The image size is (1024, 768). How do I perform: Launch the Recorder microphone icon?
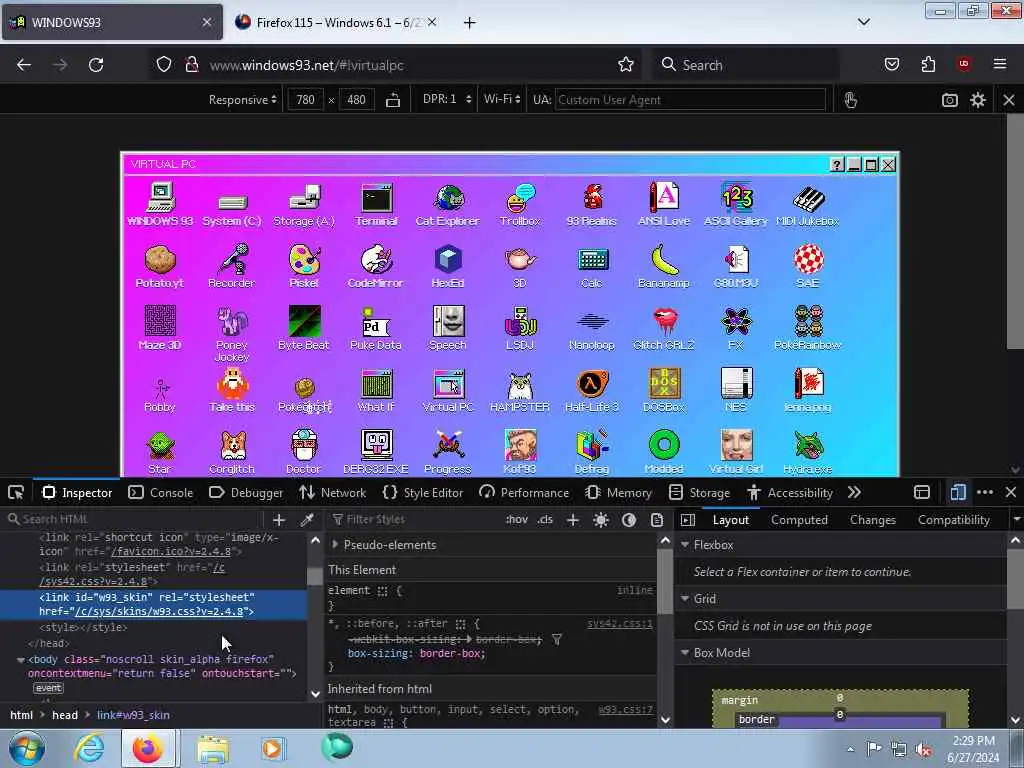point(232,266)
